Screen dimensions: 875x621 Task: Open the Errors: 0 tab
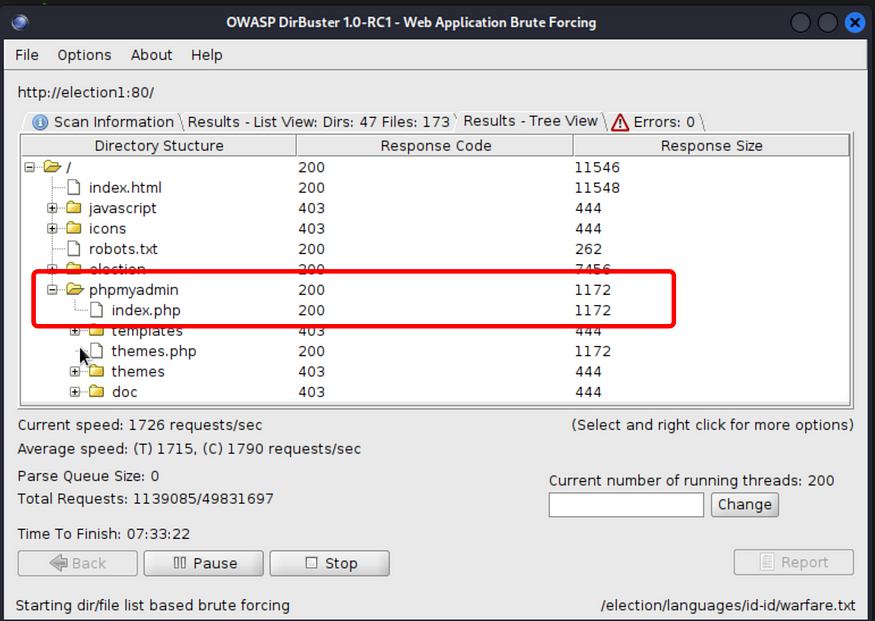655,122
